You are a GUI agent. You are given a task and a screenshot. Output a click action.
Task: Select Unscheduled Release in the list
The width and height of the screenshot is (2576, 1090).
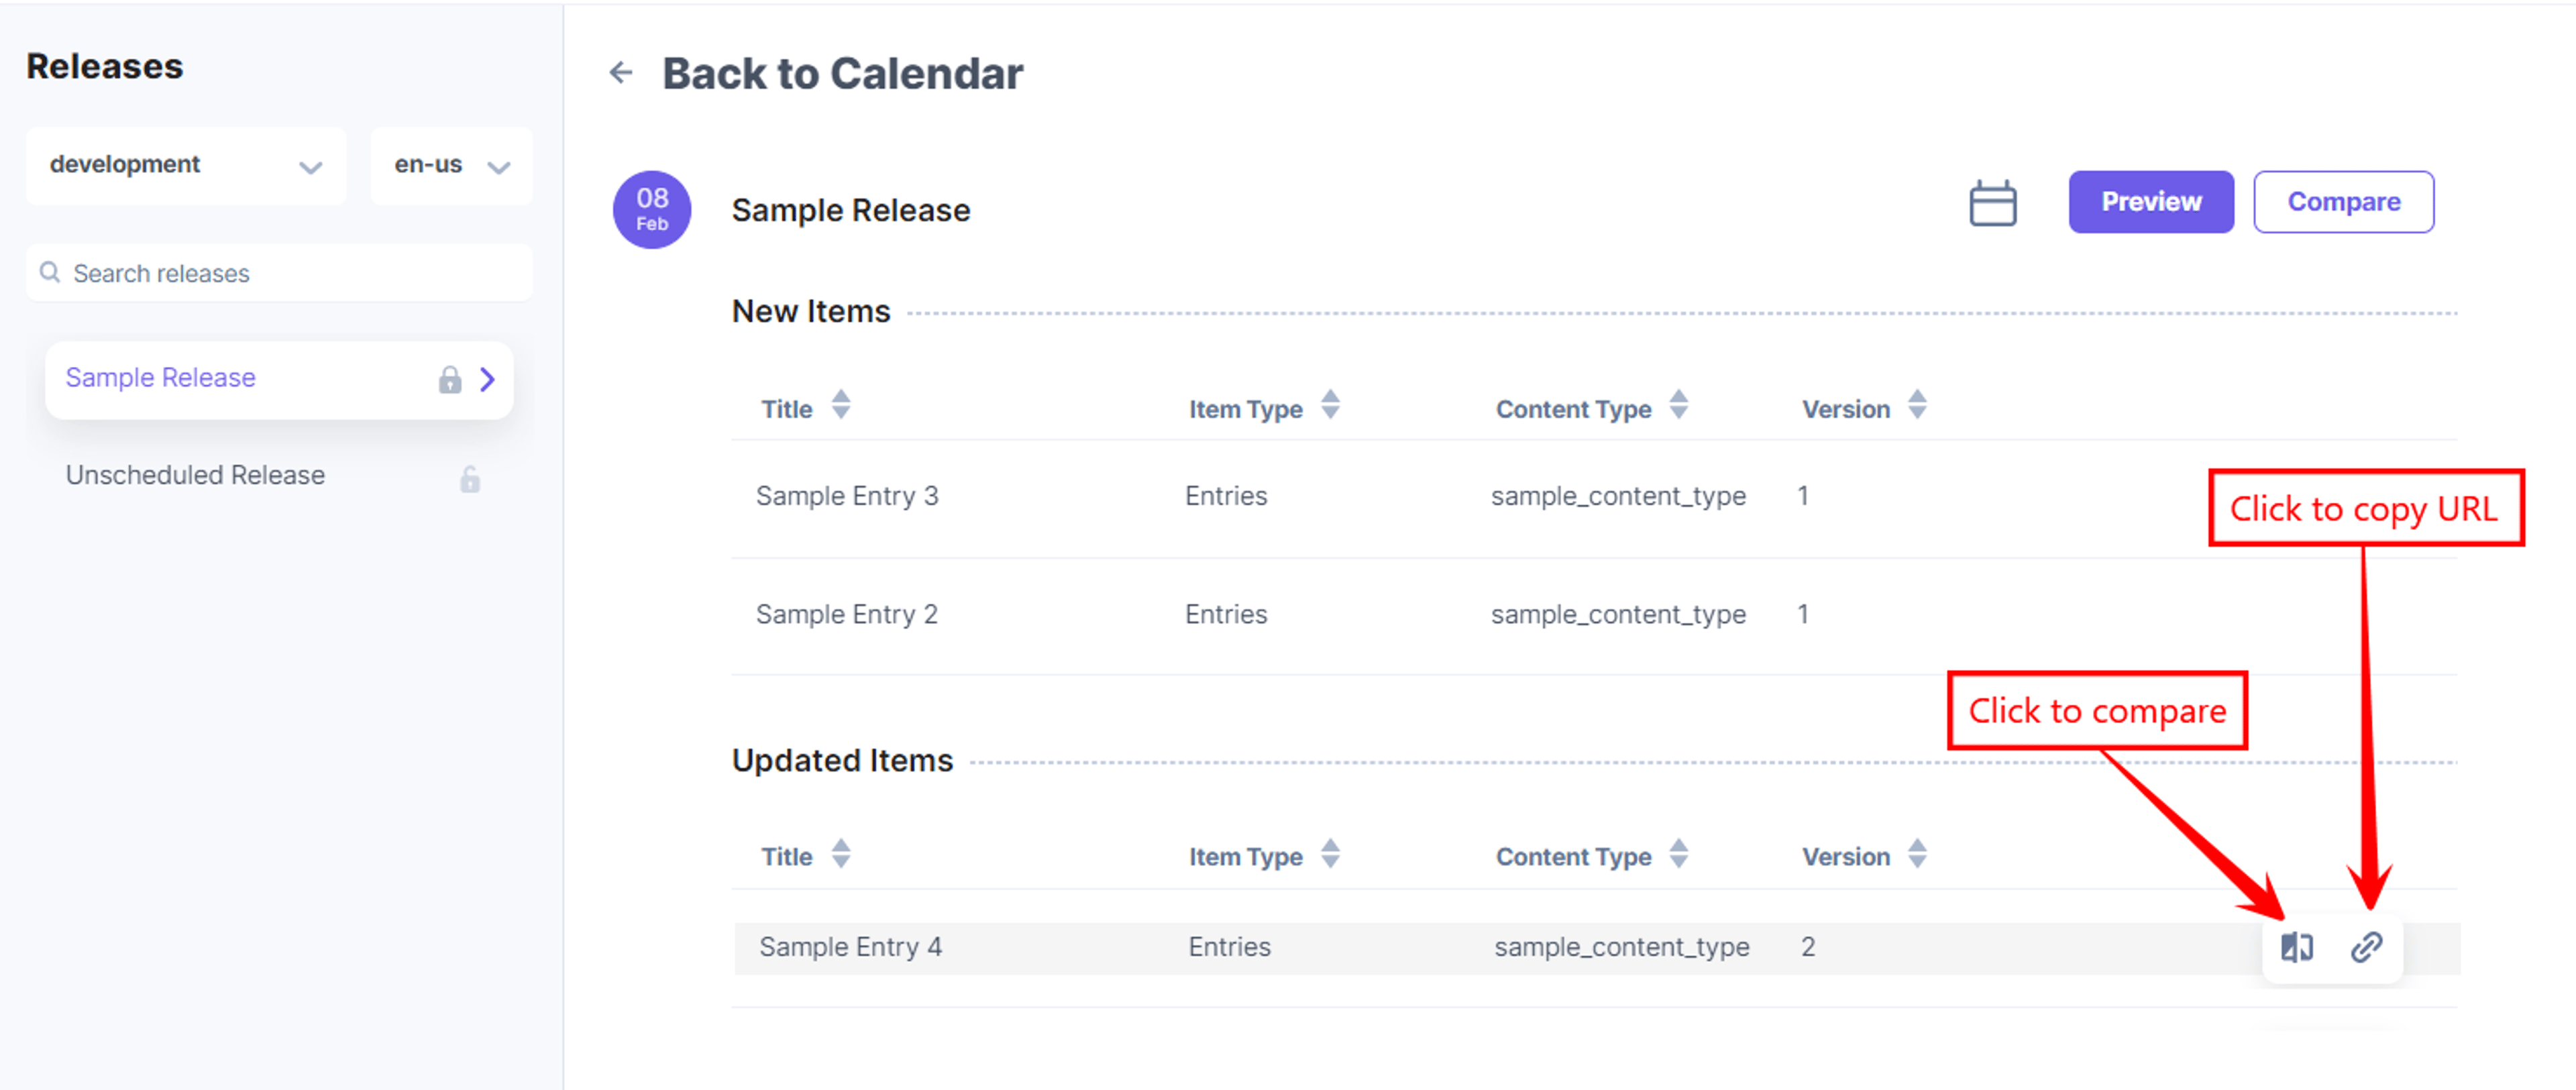coord(279,476)
